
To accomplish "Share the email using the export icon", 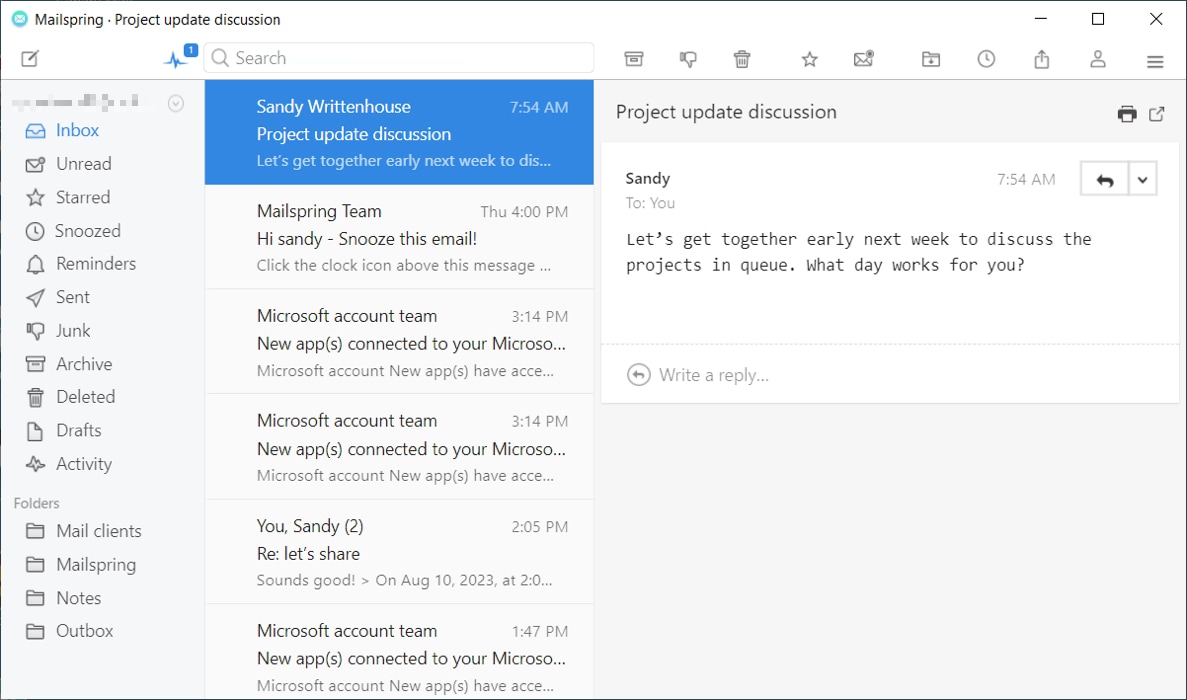I will (x=1041, y=59).
